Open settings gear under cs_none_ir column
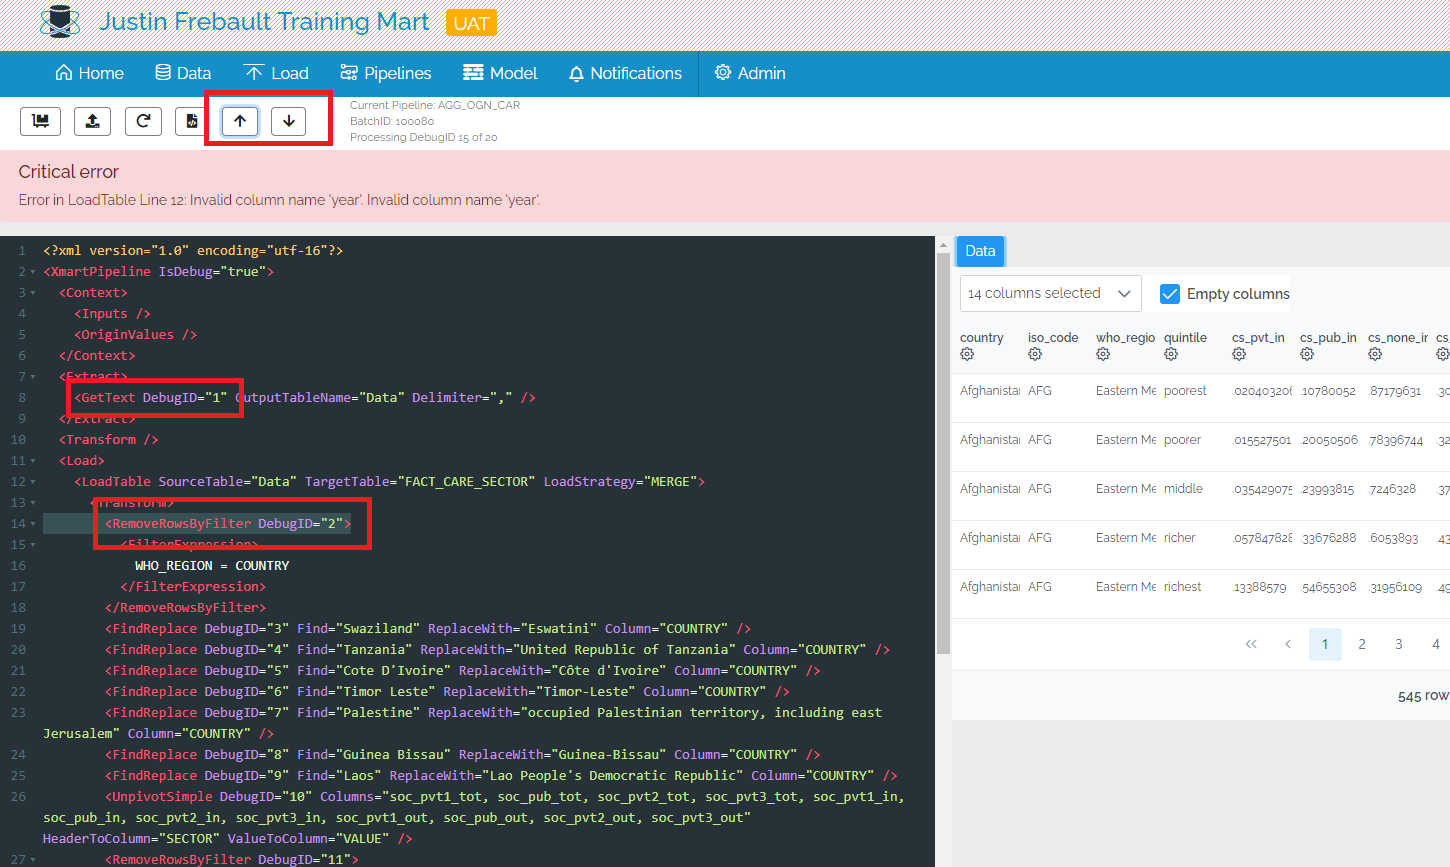This screenshot has width=1450, height=867. (1375, 354)
